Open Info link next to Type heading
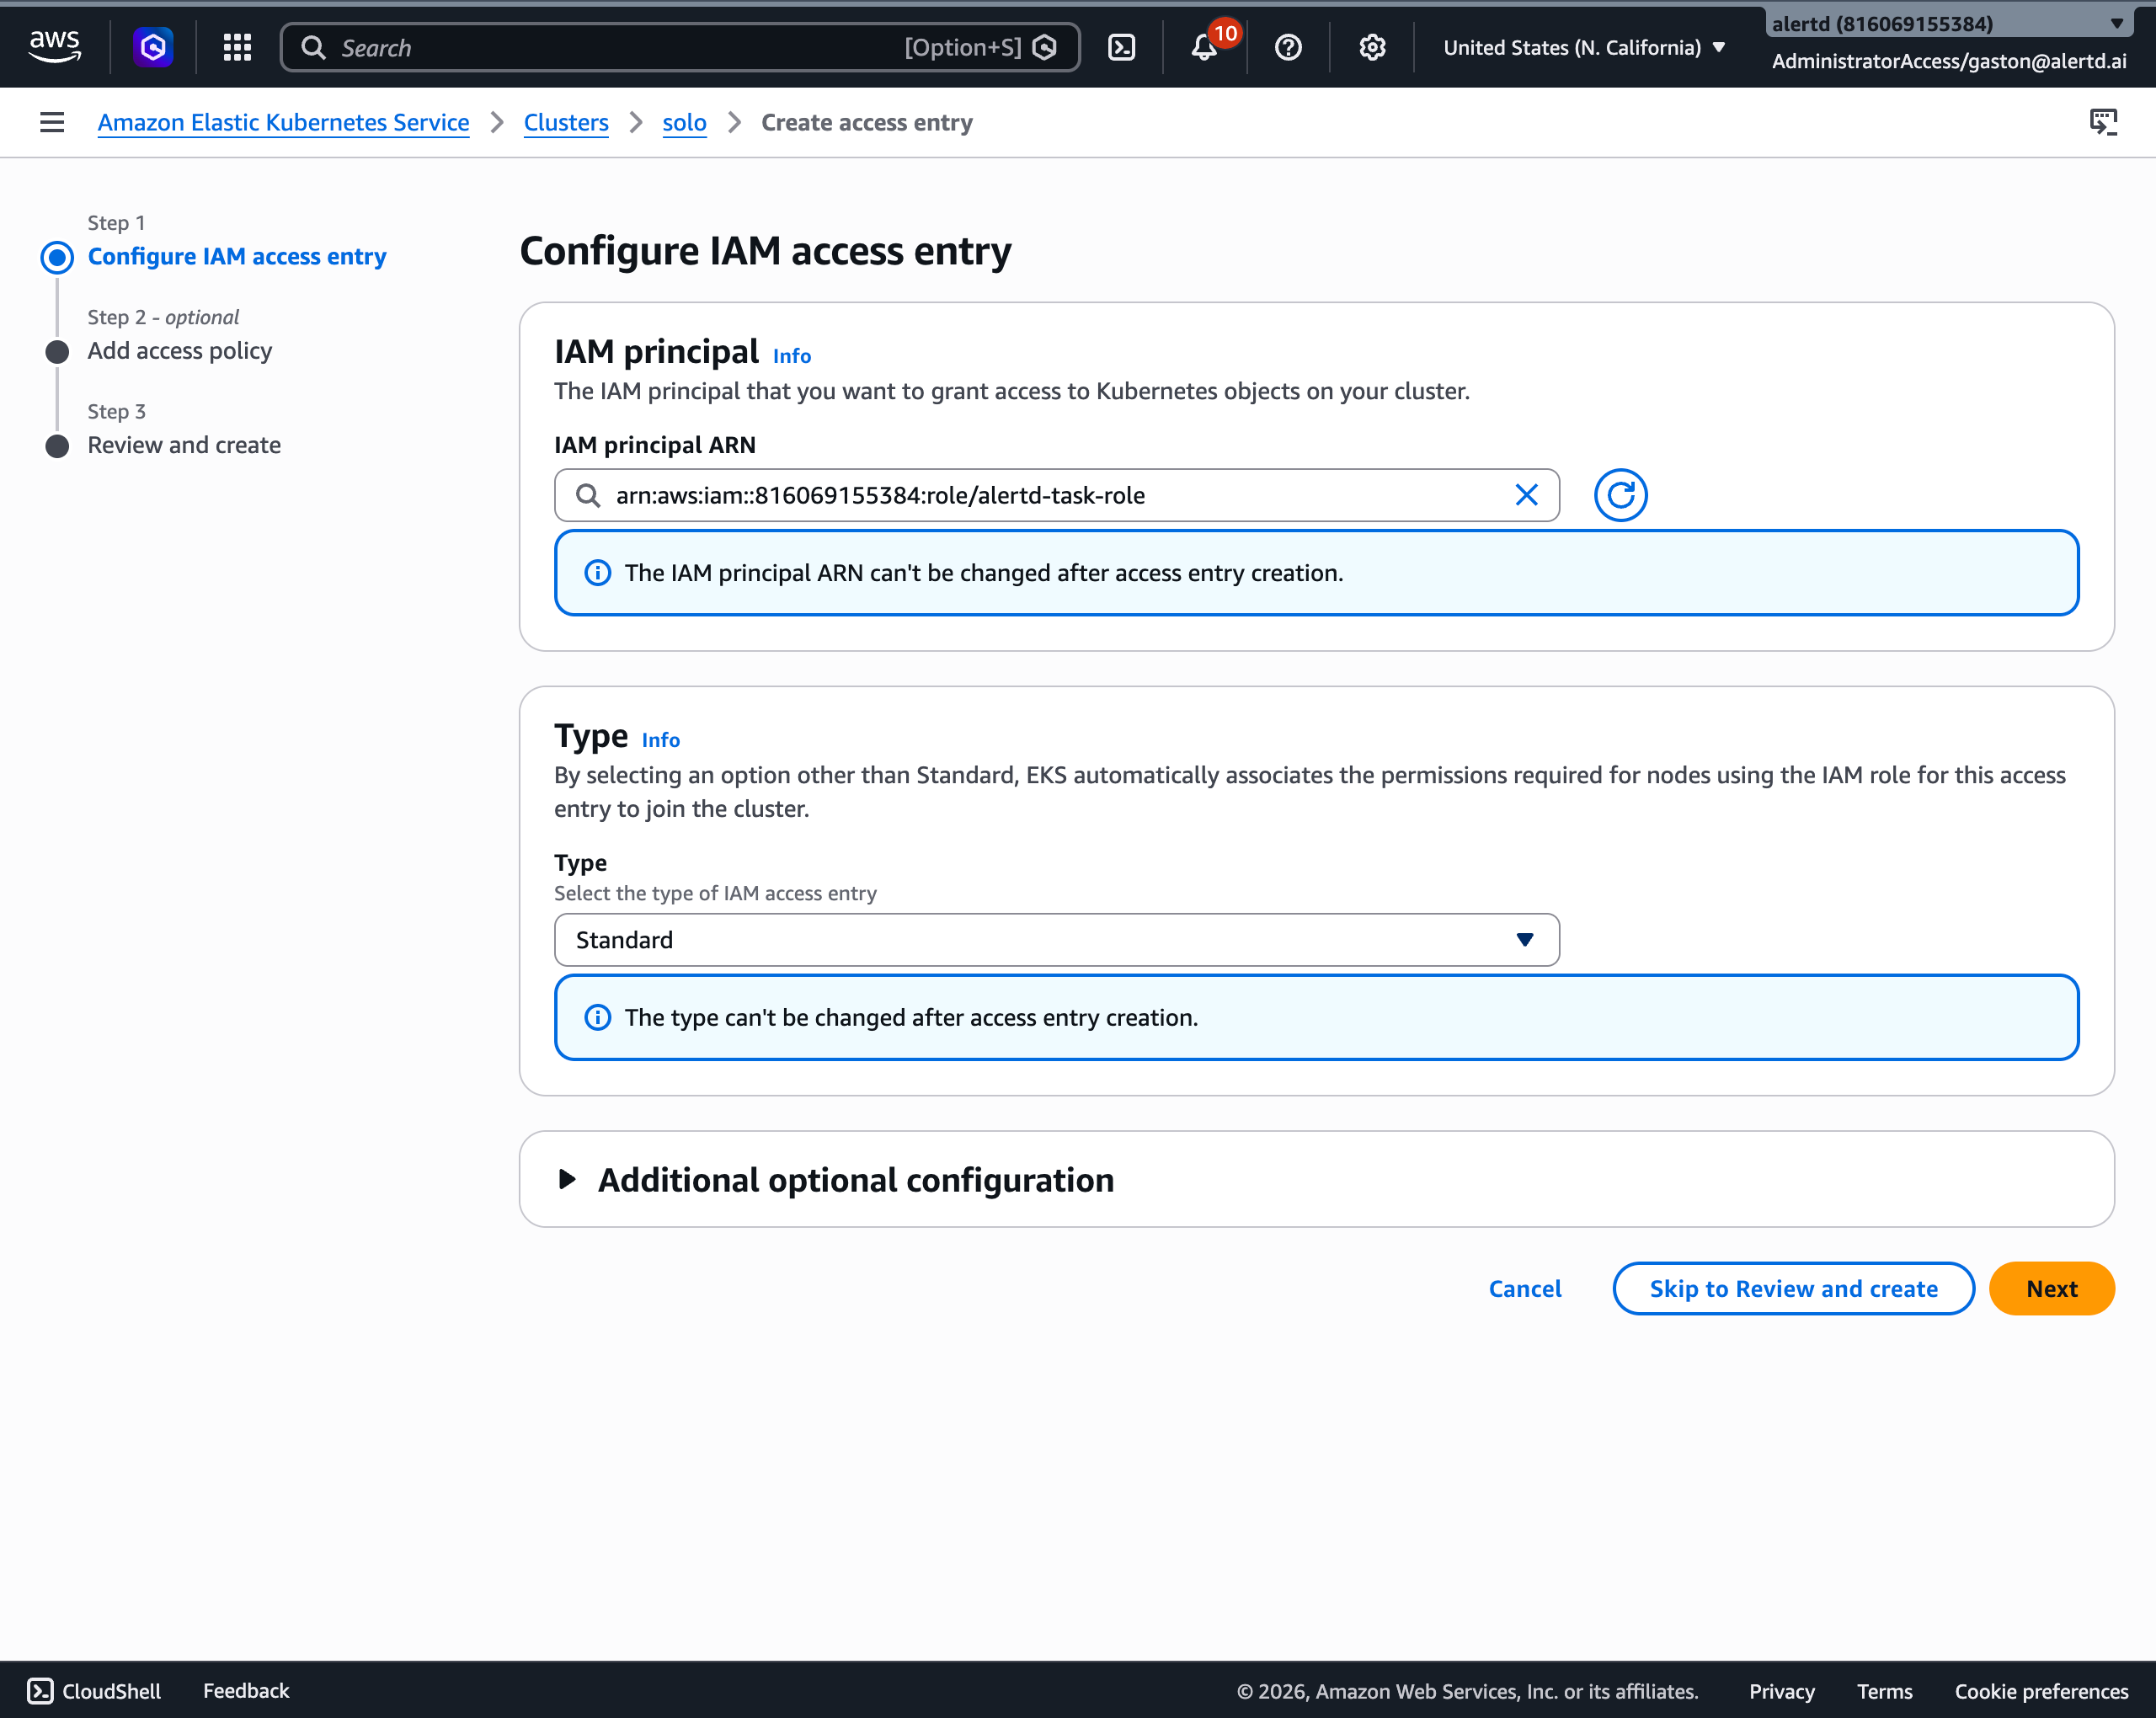Image resolution: width=2156 pixels, height=1718 pixels. pyautogui.click(x=660, y=740)
